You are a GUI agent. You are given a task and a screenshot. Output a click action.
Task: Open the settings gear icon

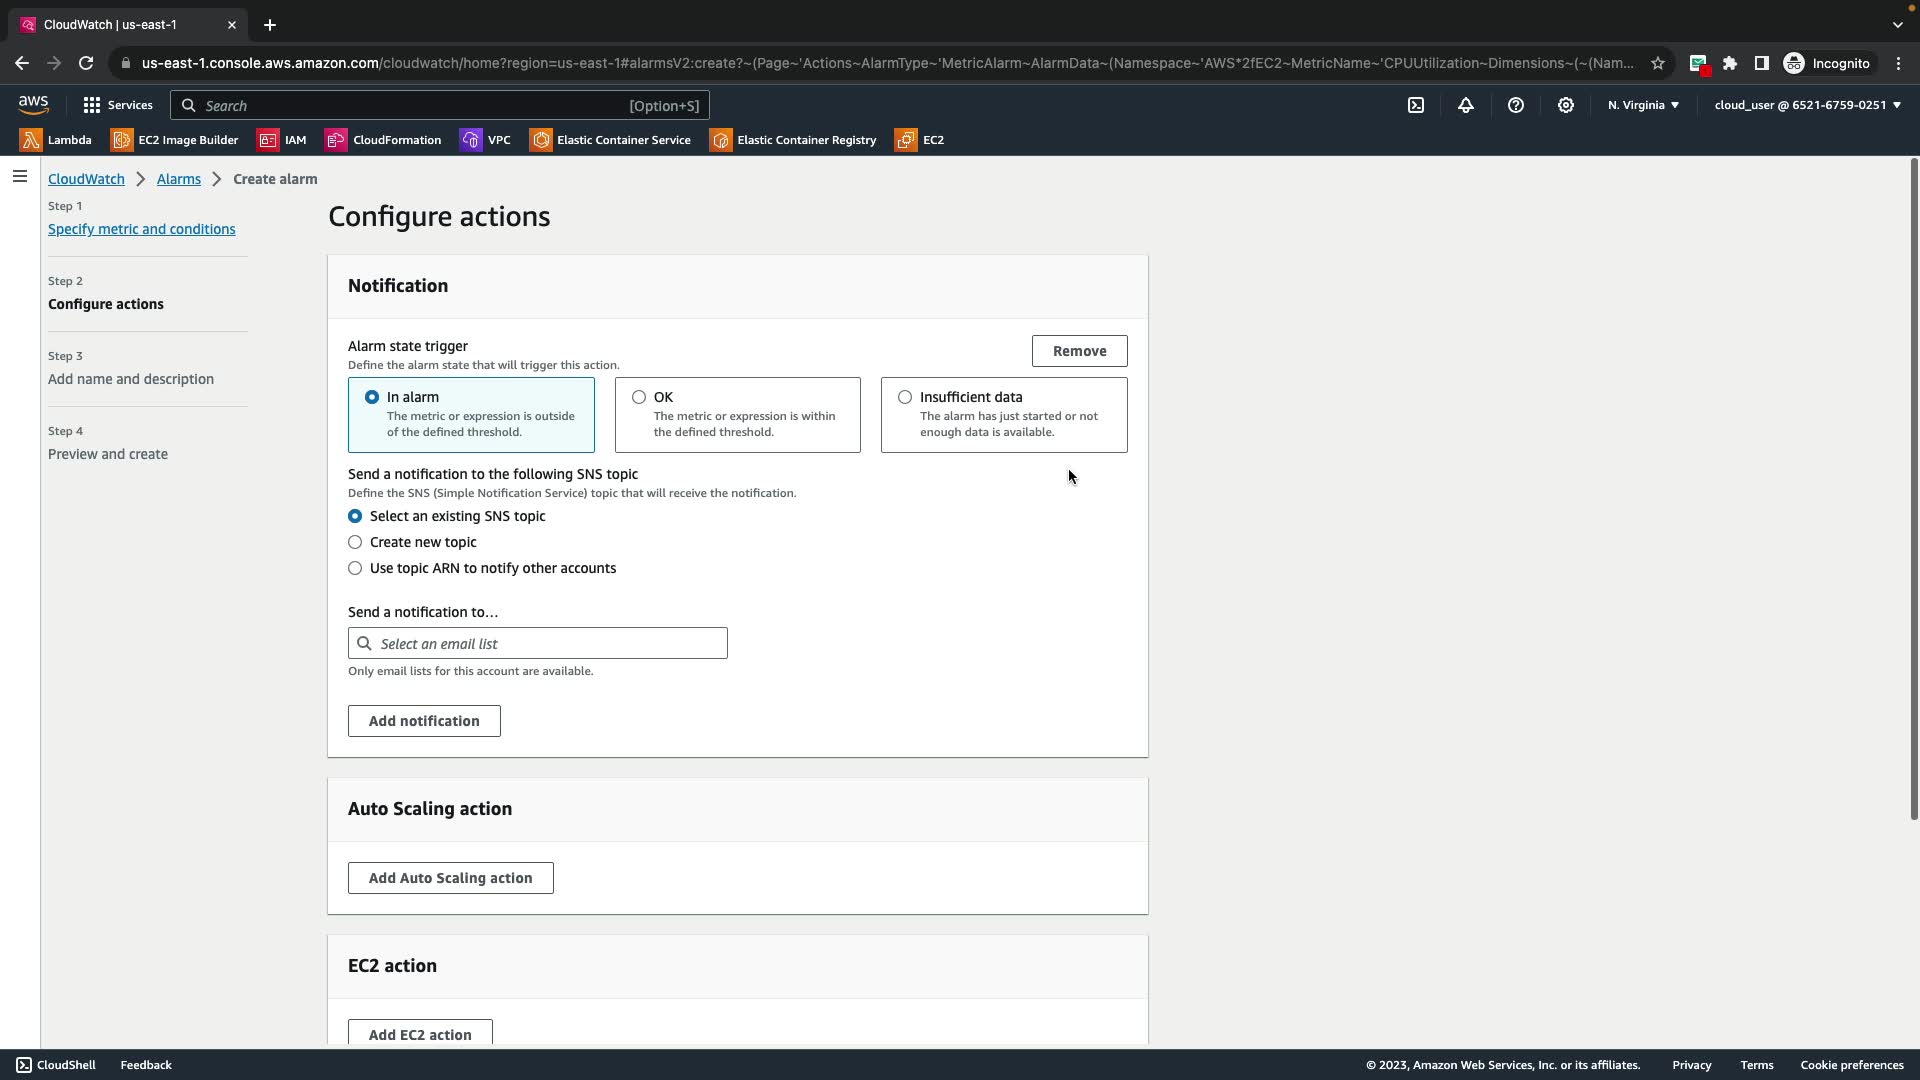pyautogui.click(x=1566, y=105)
